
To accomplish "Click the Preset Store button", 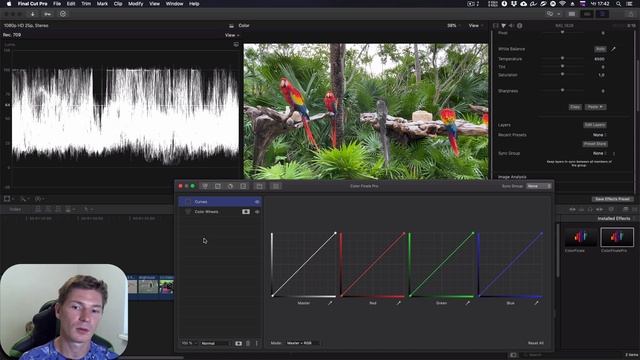I will (595, 144).
